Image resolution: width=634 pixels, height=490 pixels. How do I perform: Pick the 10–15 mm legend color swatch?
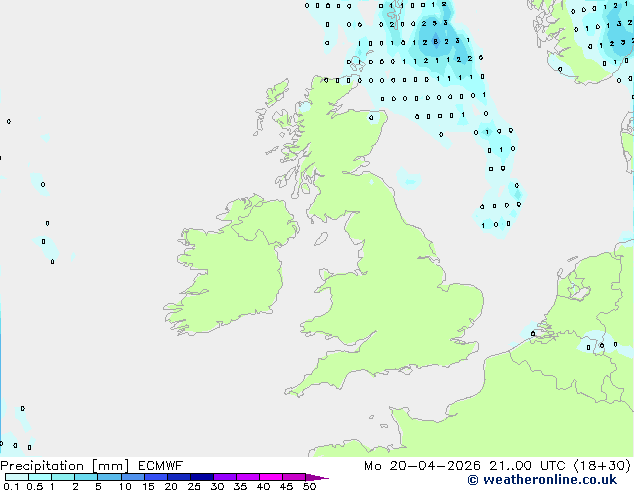[x=132, y=477]
